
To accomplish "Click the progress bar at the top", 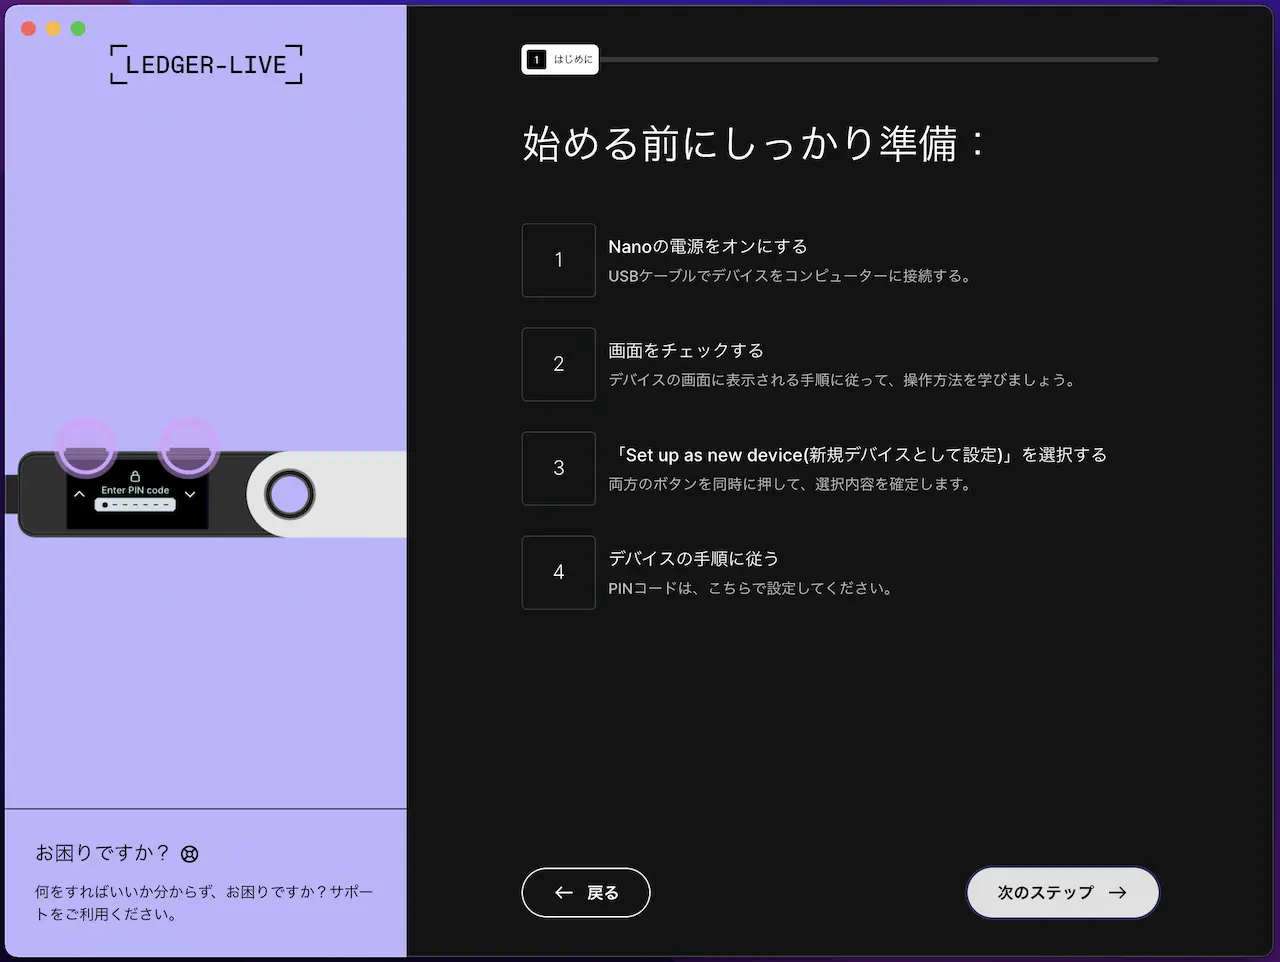I will tap(878, 59).
